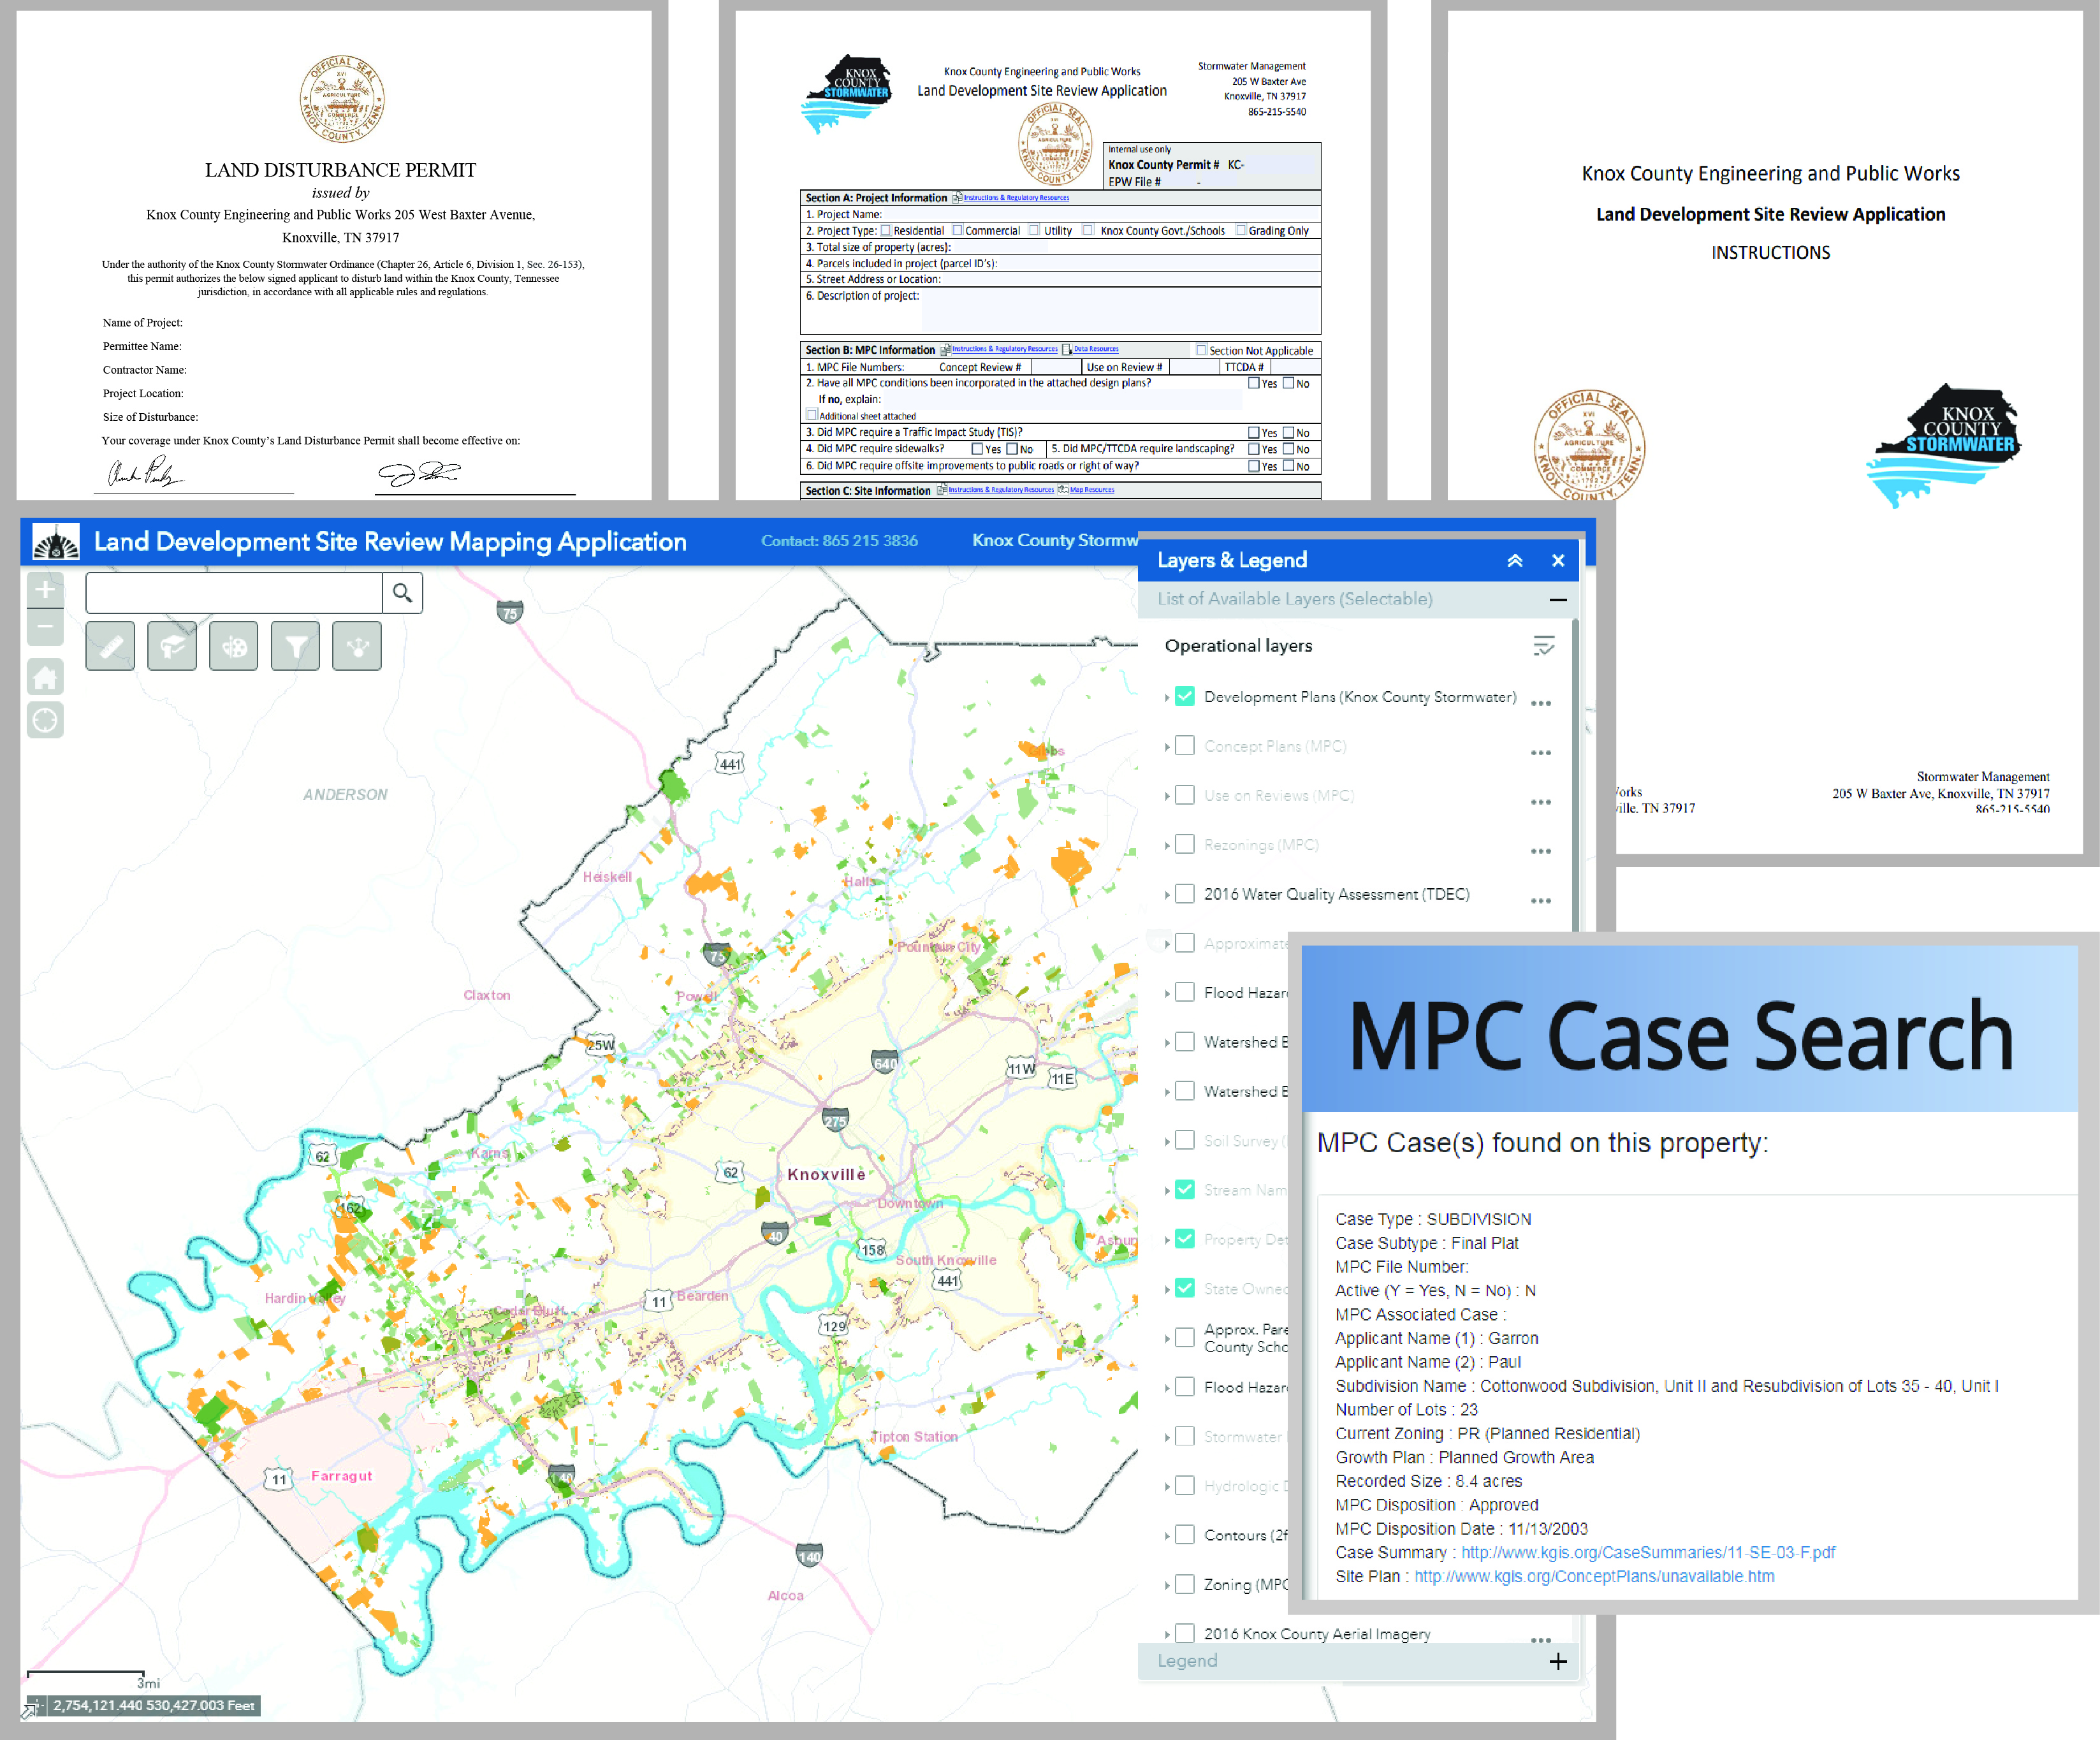This screenshot has width=2100, height=1740.
Task: Click the Legend section header
Action: pyautogui.click(x=1358, y=1661)
